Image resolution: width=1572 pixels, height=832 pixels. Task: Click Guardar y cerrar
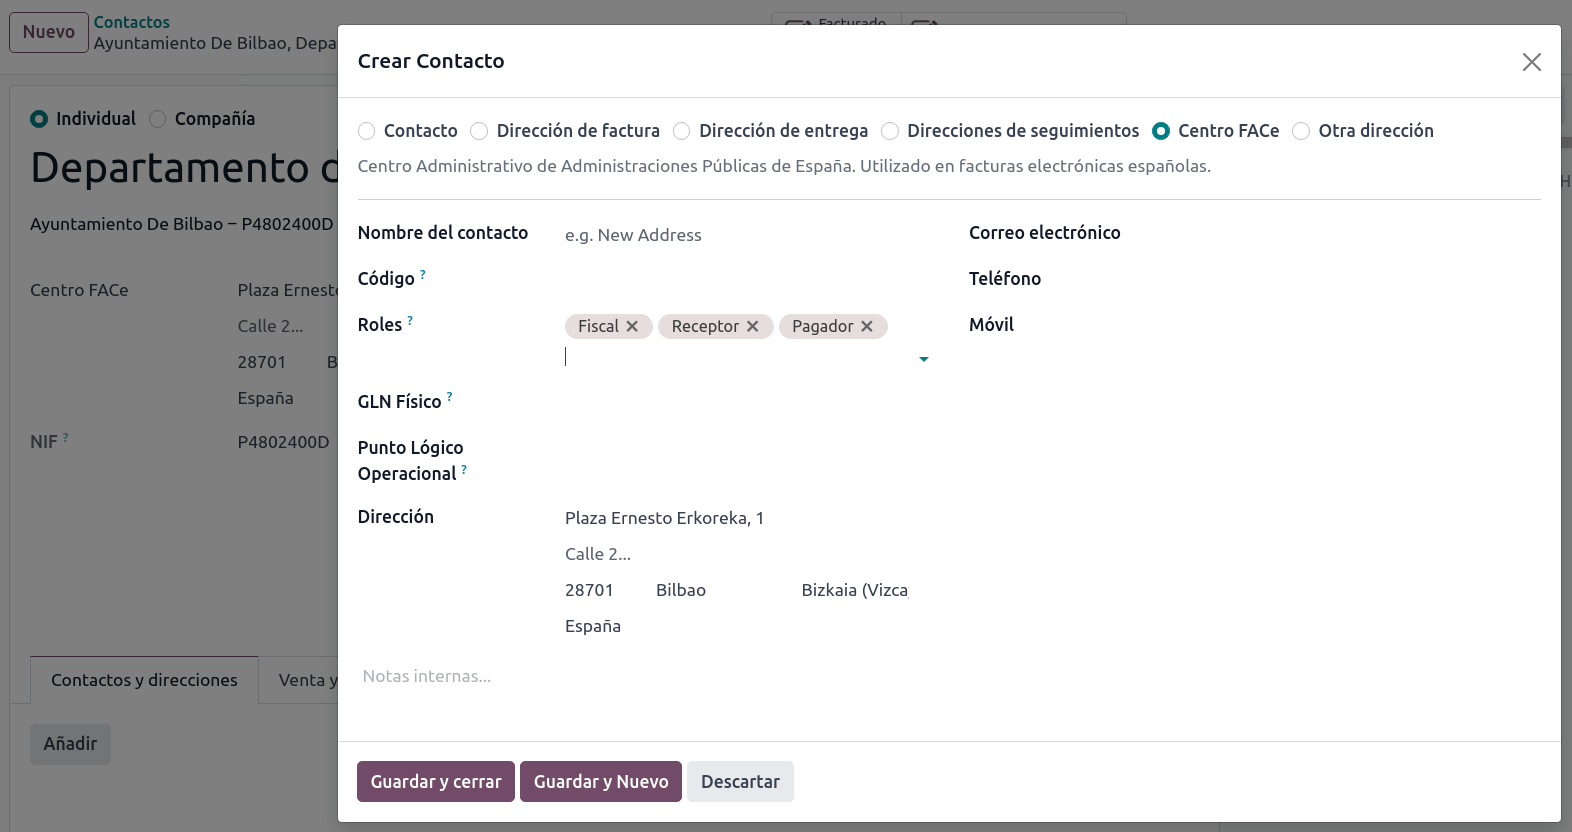435,781
